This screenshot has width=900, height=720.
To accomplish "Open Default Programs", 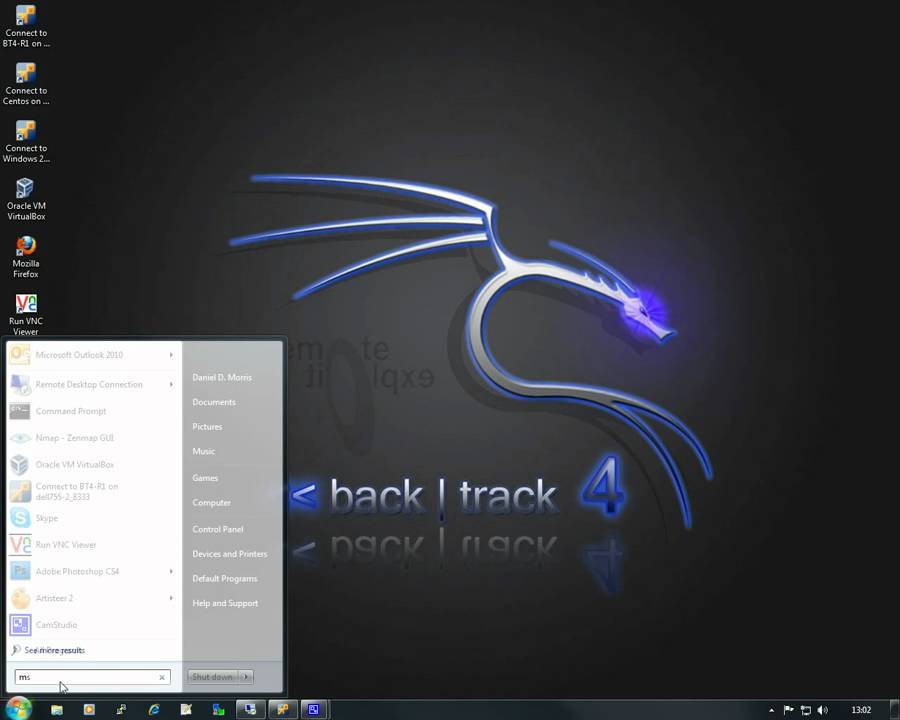I will click(x=224, y=578).
